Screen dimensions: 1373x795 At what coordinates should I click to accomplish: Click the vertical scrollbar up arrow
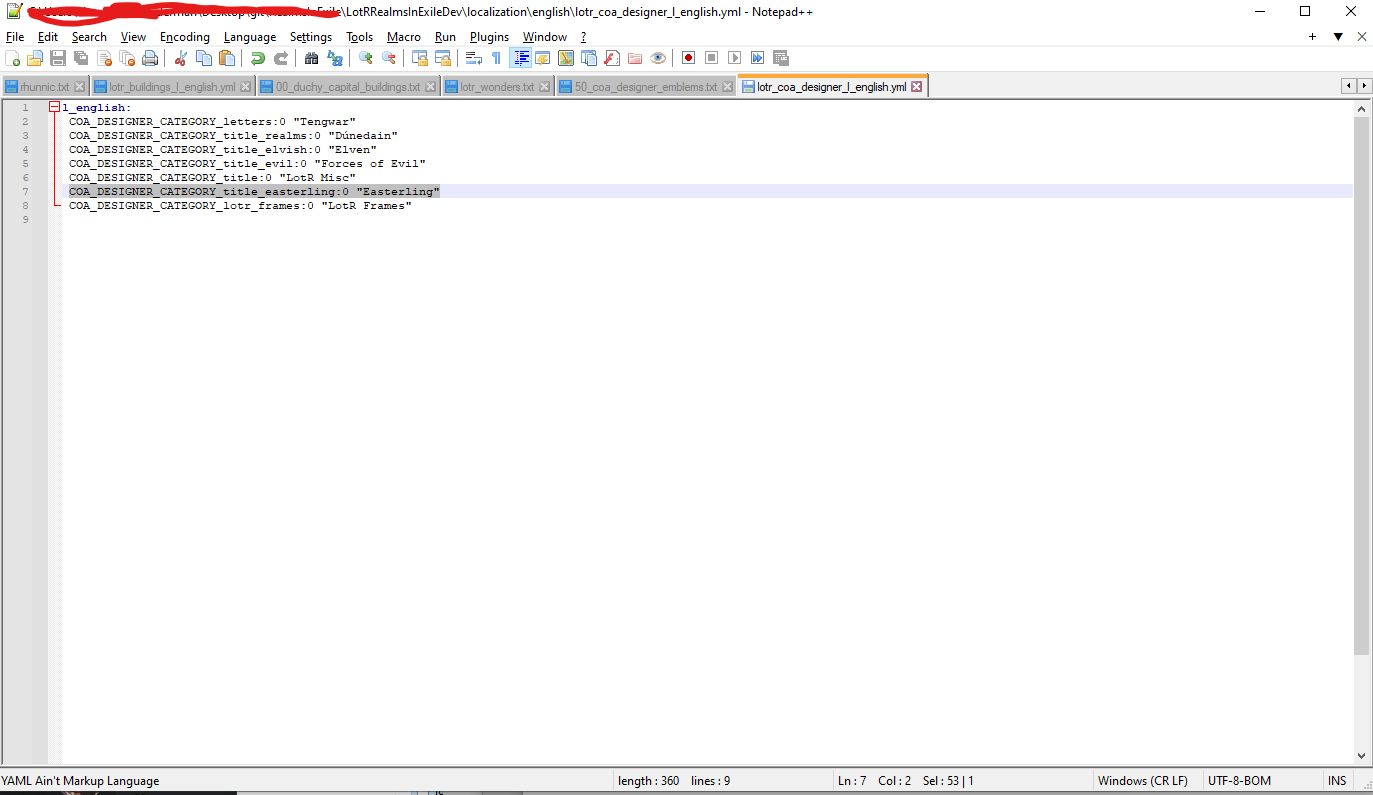(1362, 107)
